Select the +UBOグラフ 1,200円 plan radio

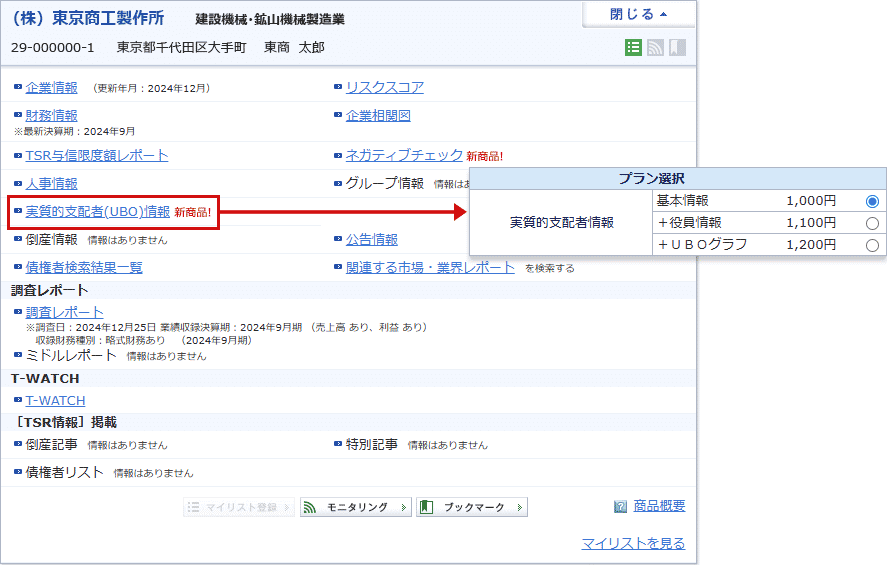[872, 245]
